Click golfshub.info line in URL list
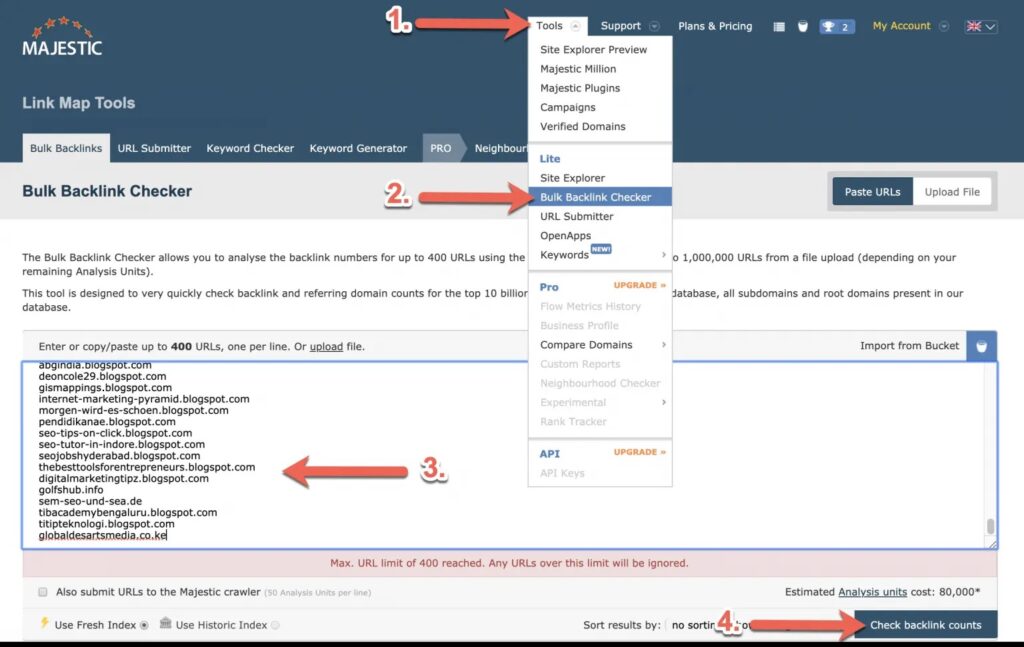 71,490
